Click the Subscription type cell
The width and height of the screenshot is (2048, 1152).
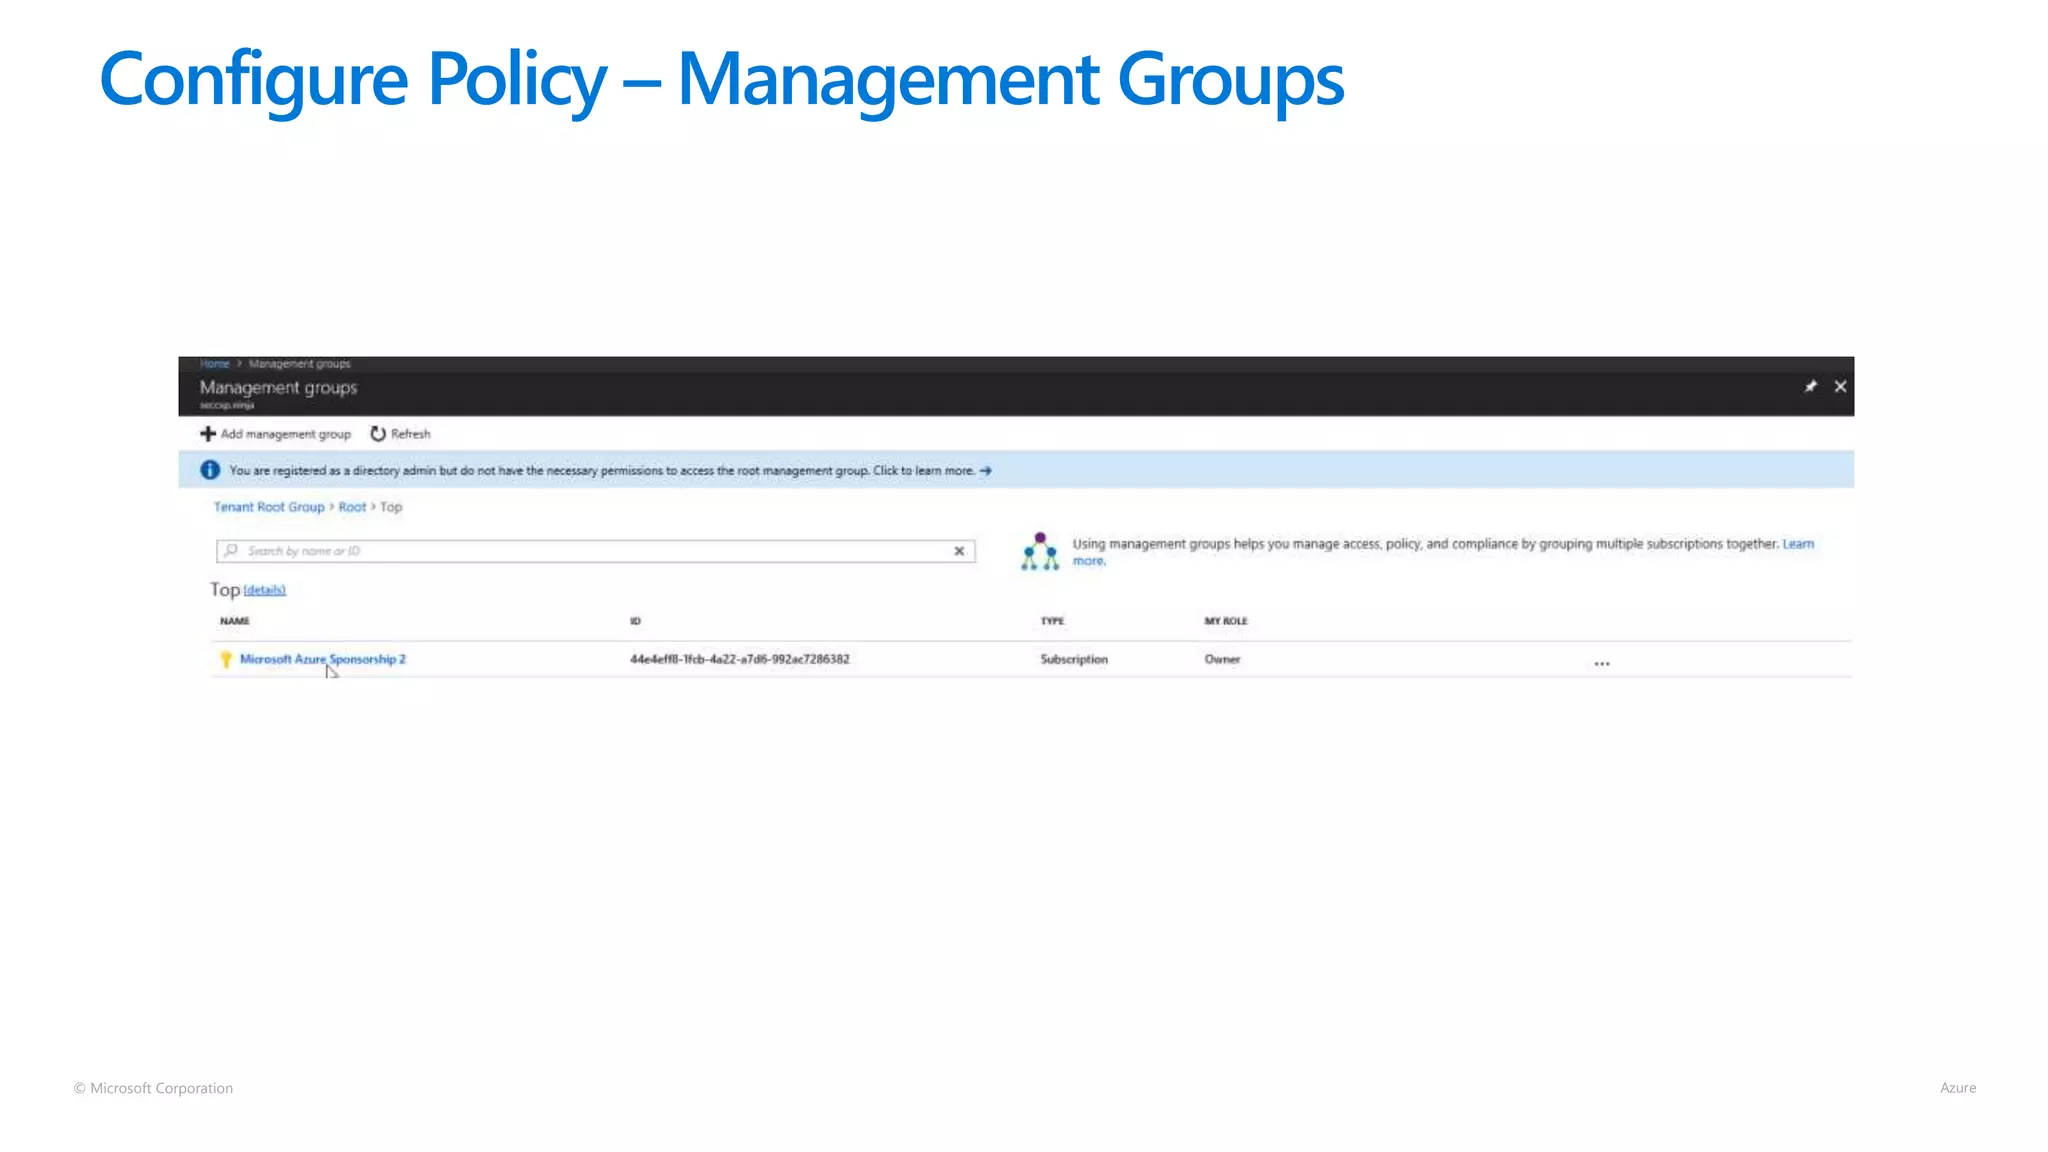pos(1074,659)
